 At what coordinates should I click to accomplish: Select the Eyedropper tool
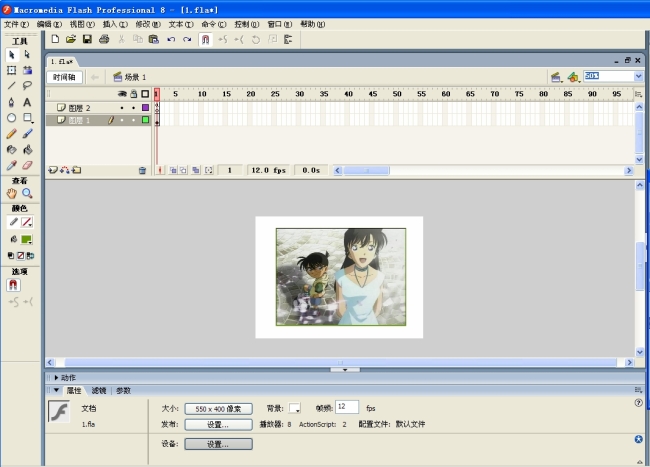[x=12, y=165]
